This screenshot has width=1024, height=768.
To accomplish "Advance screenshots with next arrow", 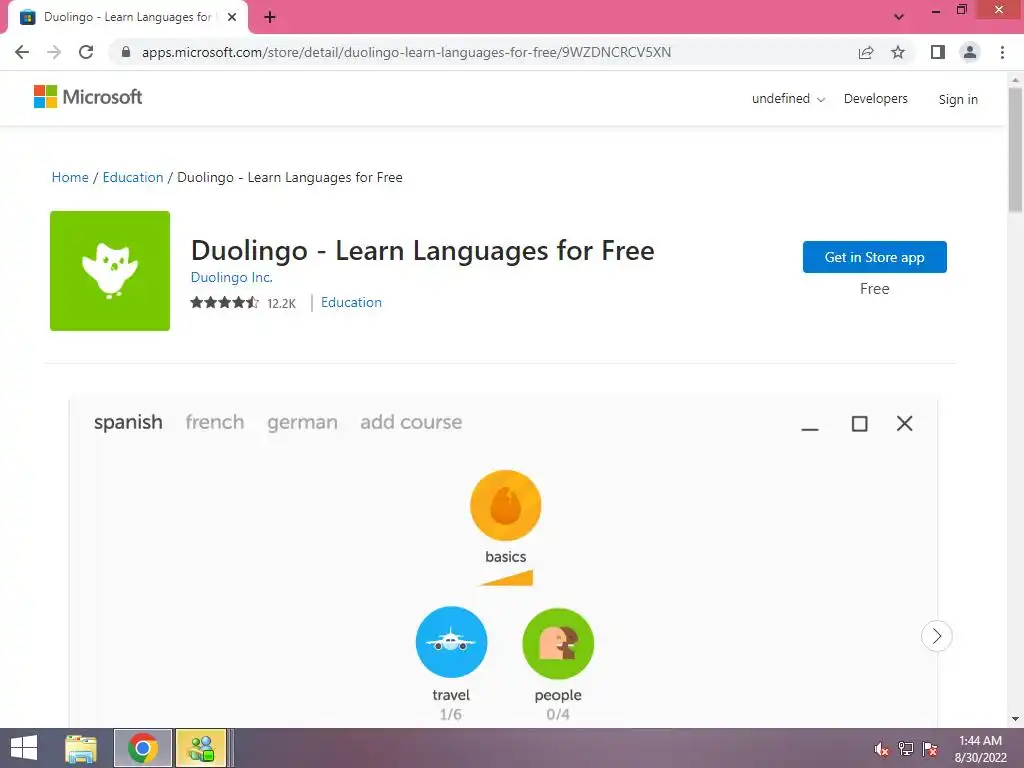I will pyautogui.click(x=936, y=635).
